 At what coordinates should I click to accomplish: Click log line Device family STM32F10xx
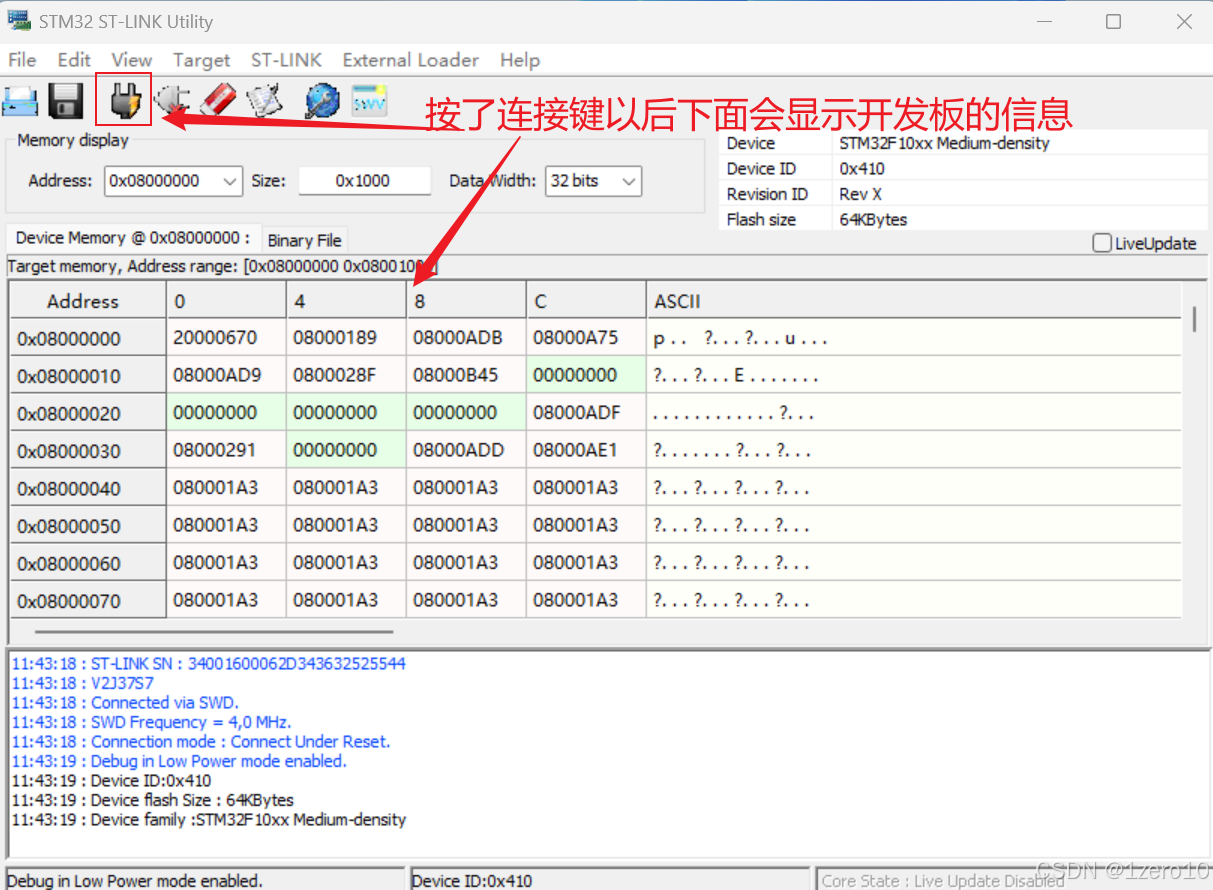[209, 819]
